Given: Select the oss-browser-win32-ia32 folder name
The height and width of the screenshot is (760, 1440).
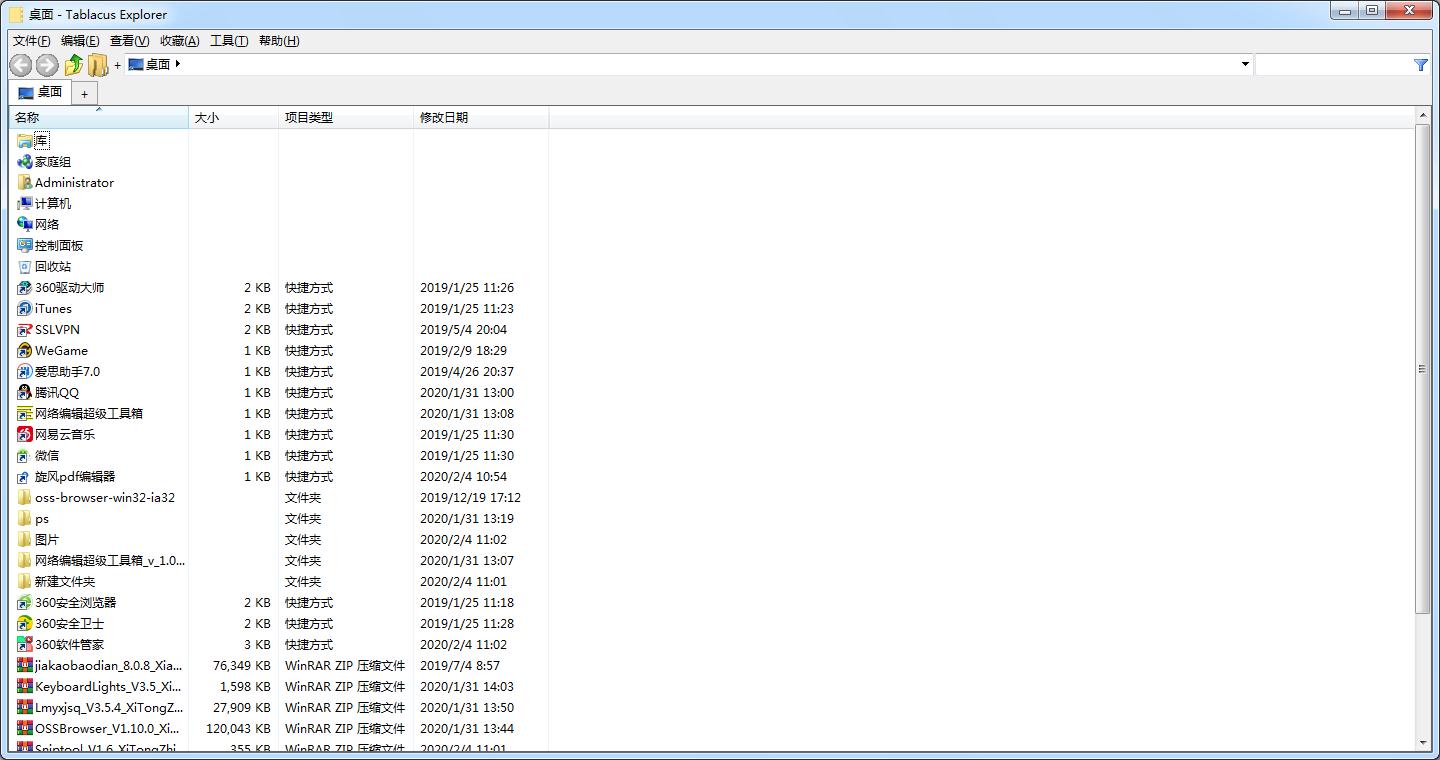Looking at the screenshot, I should 105,498.
